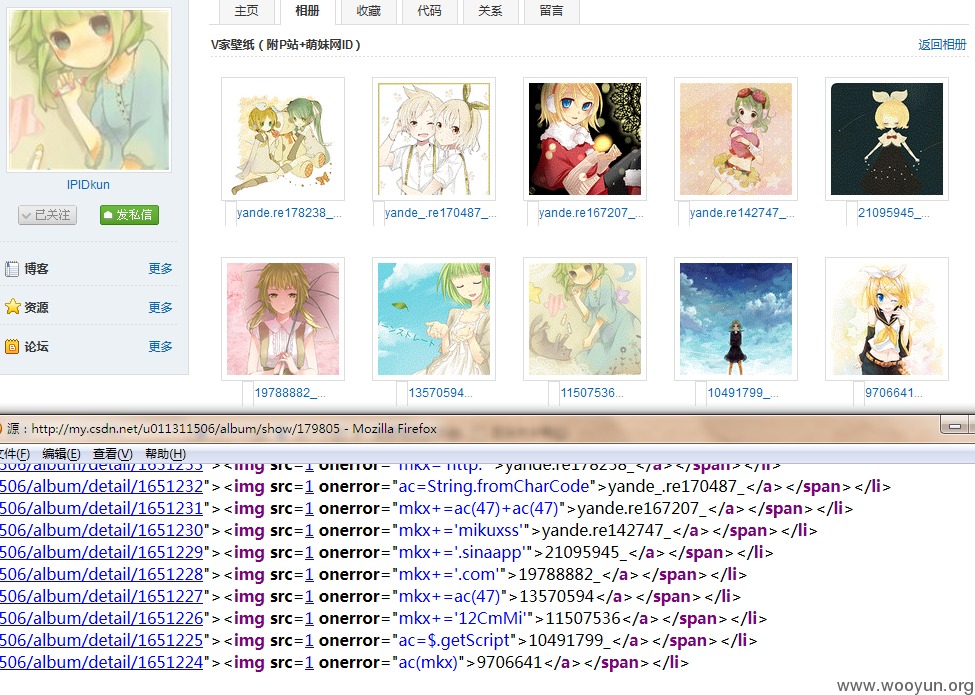Open 更多 next to 博客
The height and width of the screenshot is (695, 975).
pyautogui.click(x=160, y=269)
